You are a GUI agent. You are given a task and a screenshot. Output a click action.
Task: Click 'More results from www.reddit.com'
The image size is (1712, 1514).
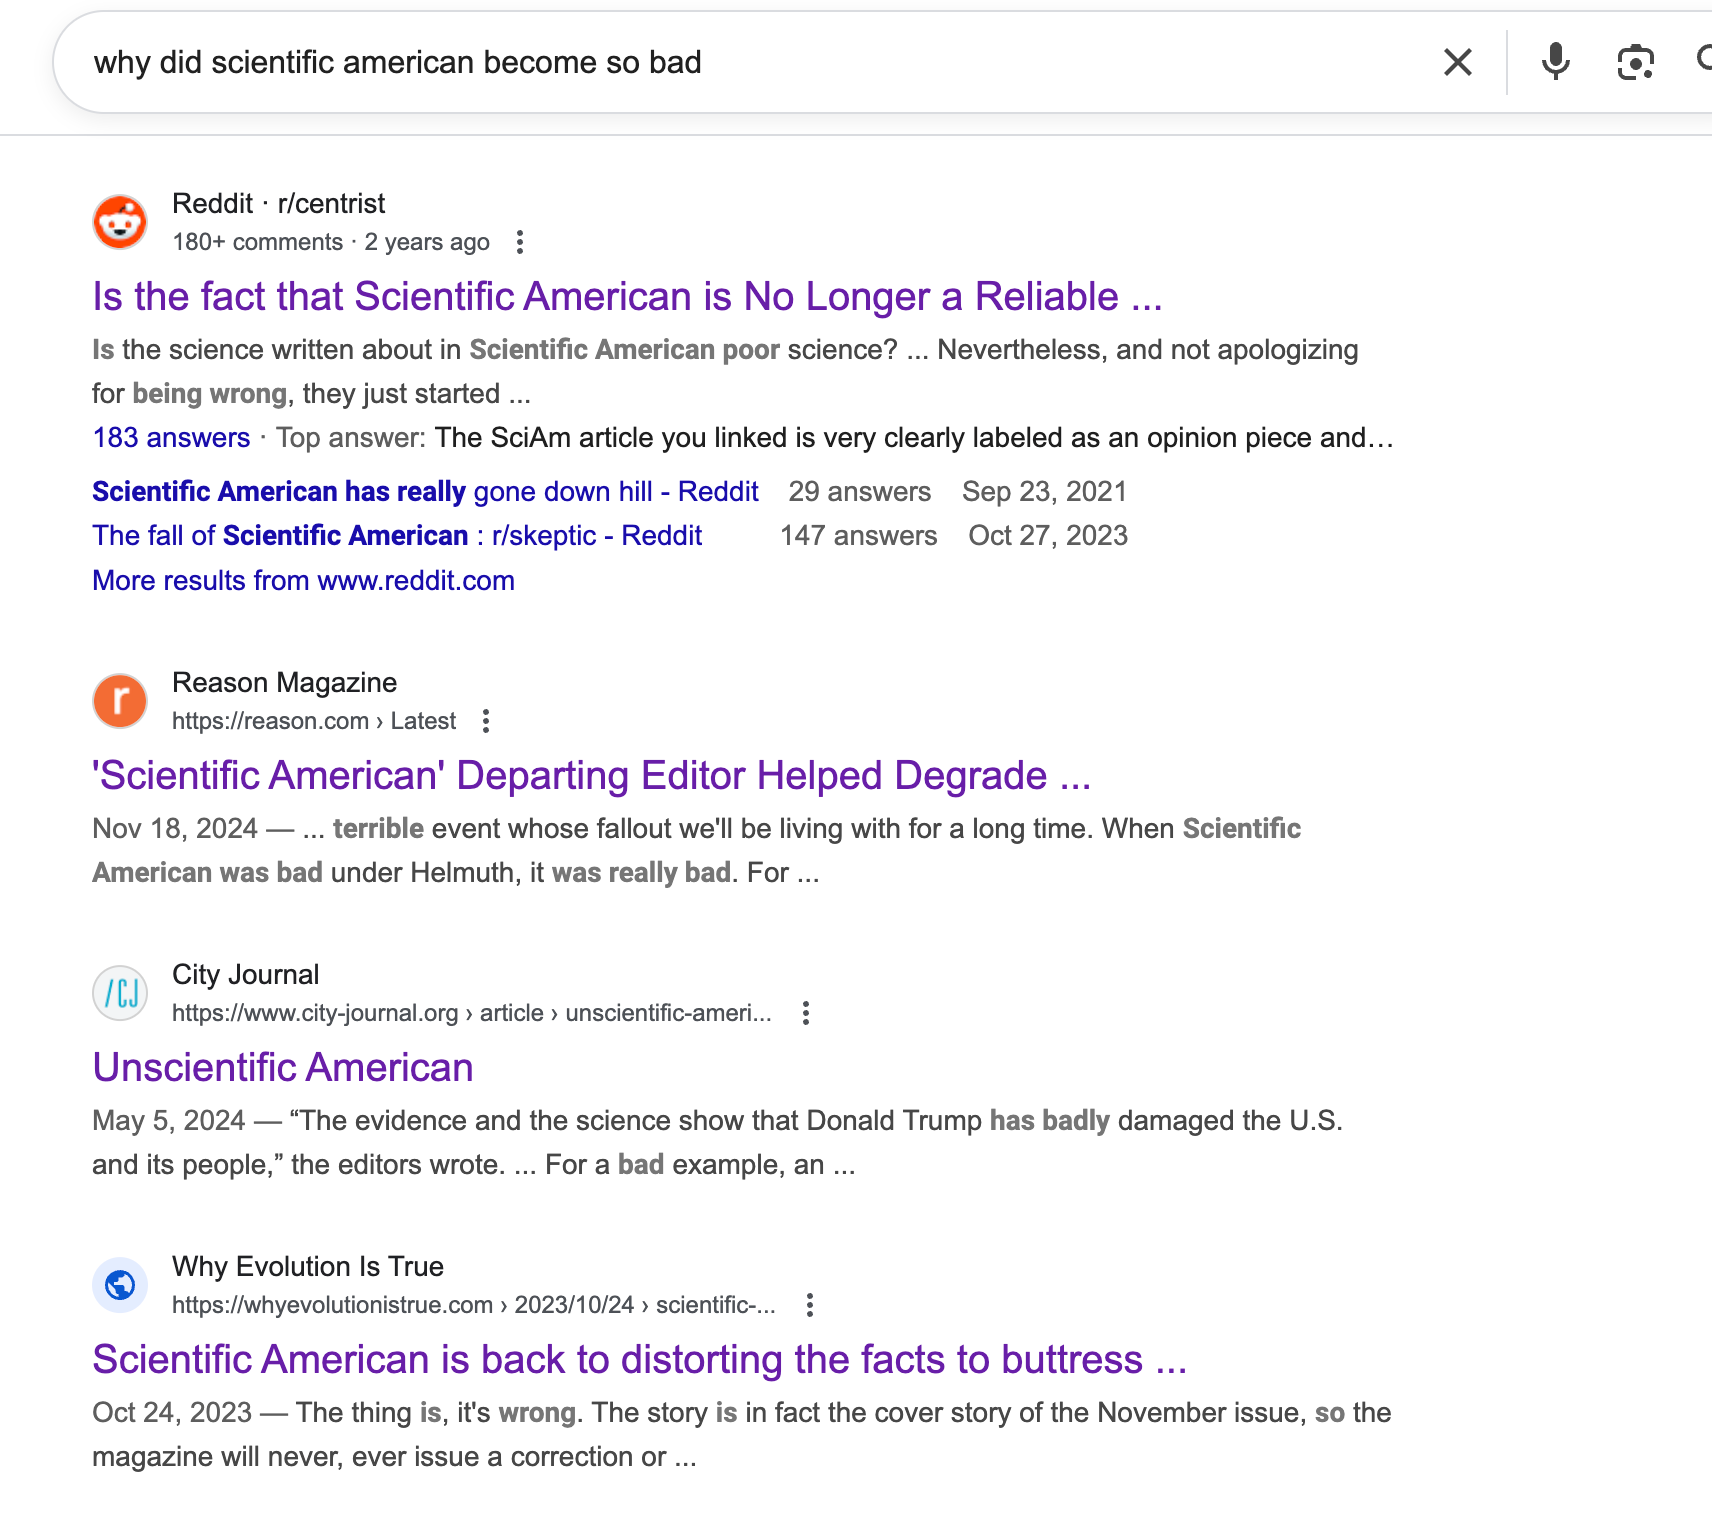pos(303,581)
